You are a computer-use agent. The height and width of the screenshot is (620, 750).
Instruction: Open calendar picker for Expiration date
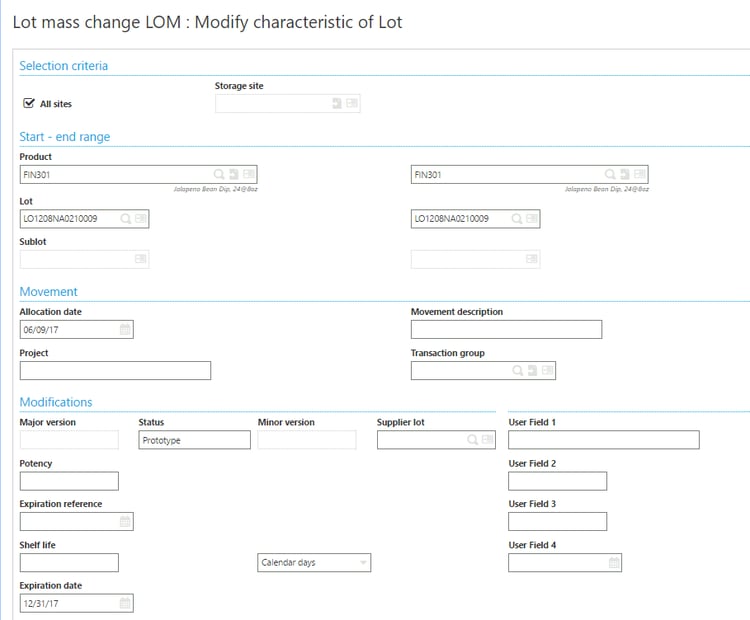point(125,603)
